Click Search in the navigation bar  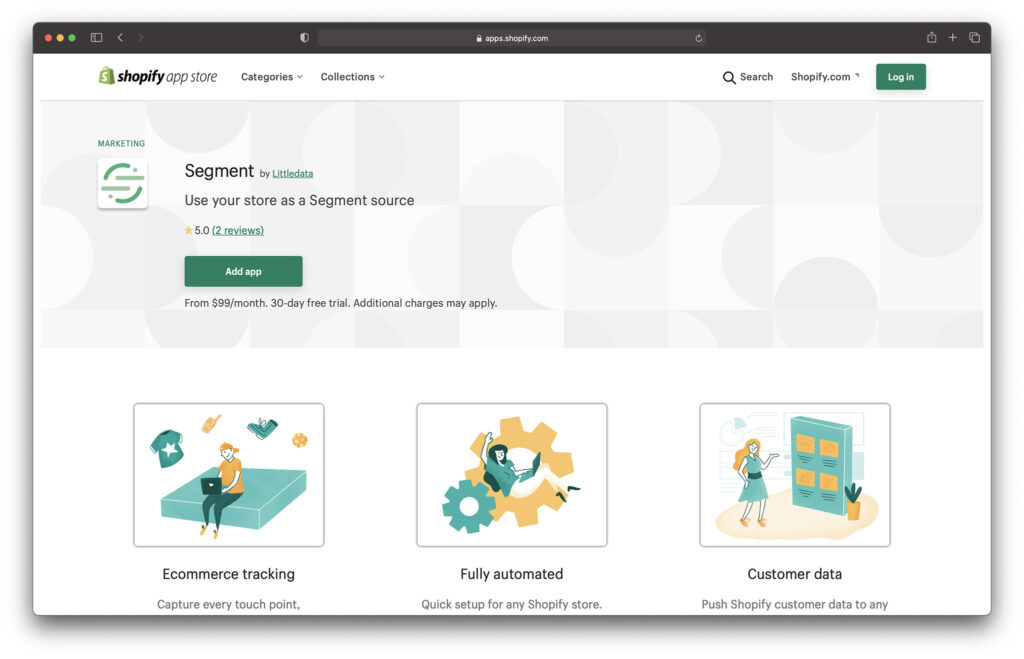[755, 76]
